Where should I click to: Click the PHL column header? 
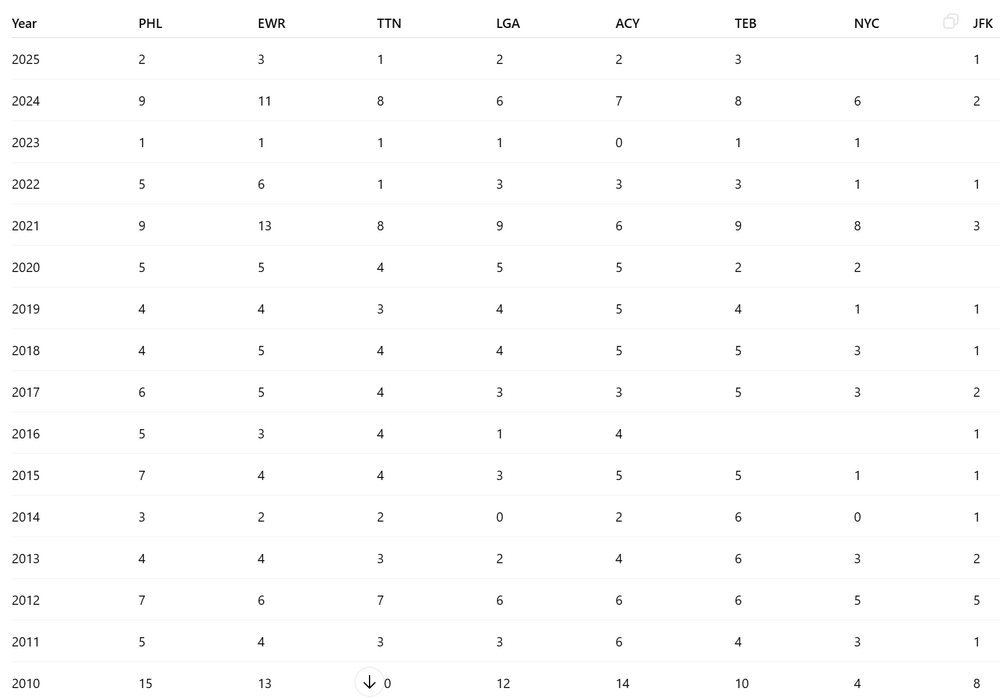pos(151,24)
